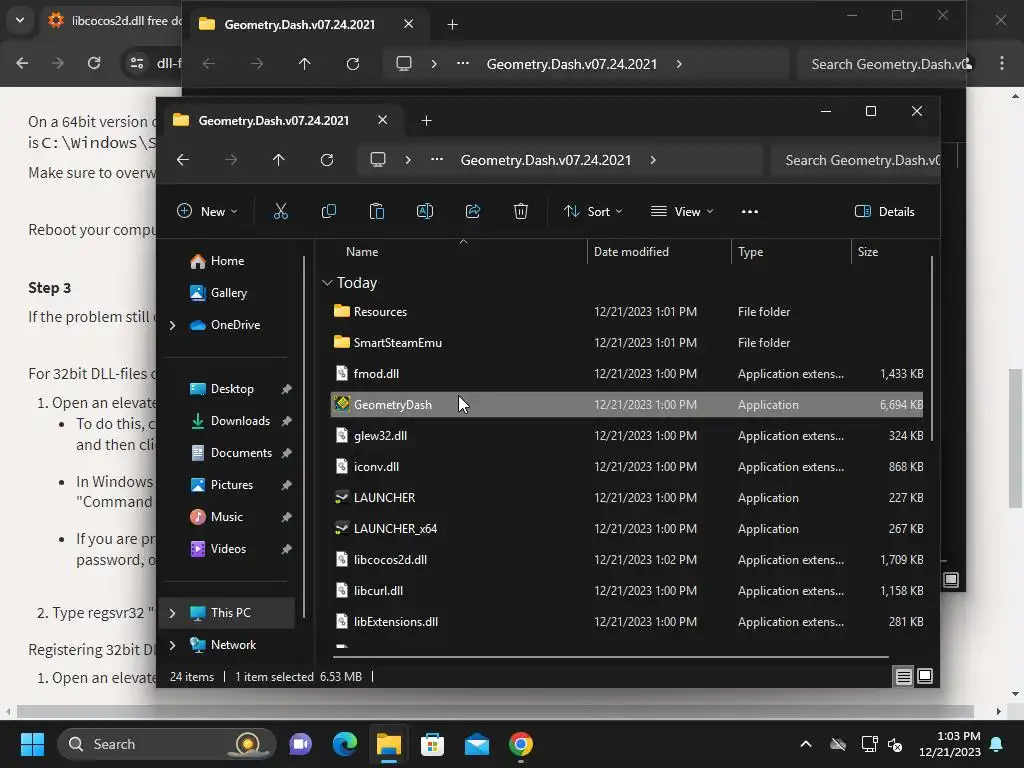The width and height of the screenshot is (1024, 768).
Task: Click the pin icon next to Downloads
Action: pos(286,421)
